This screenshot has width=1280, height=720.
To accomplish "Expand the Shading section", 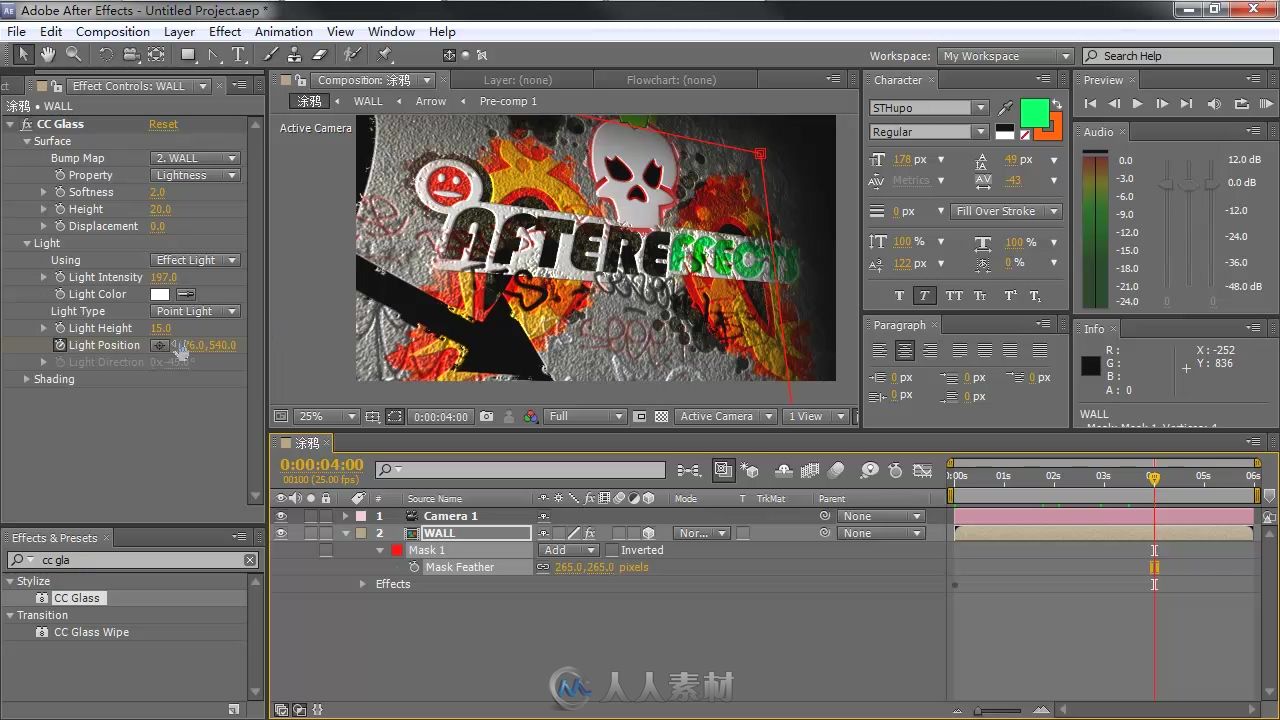I will click(26, 379).
